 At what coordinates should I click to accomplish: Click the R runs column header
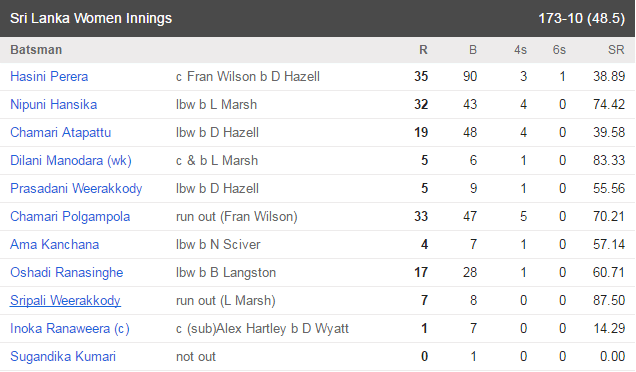[423, 49]
